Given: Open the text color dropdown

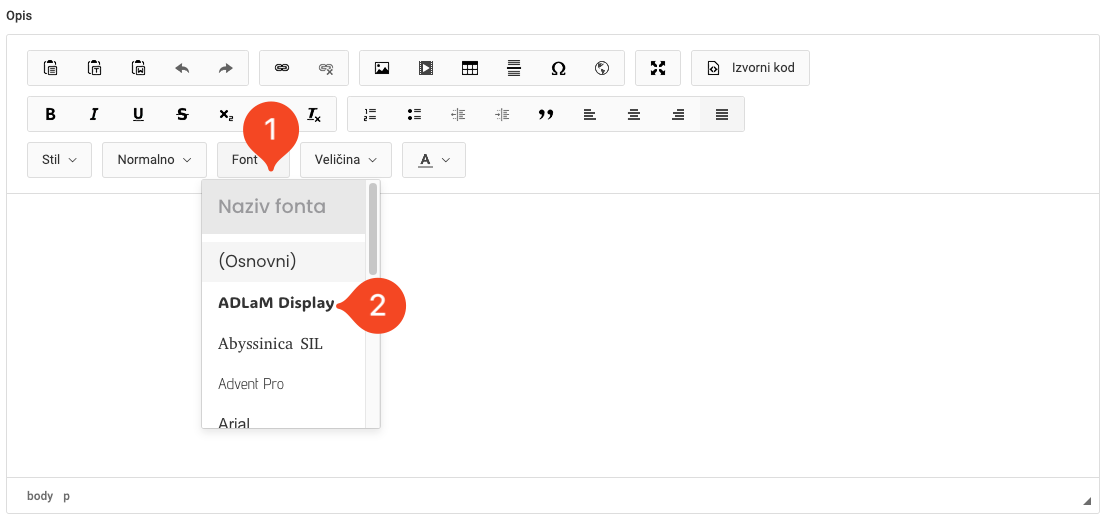Looking at the screenshot, I should point(434,160).
